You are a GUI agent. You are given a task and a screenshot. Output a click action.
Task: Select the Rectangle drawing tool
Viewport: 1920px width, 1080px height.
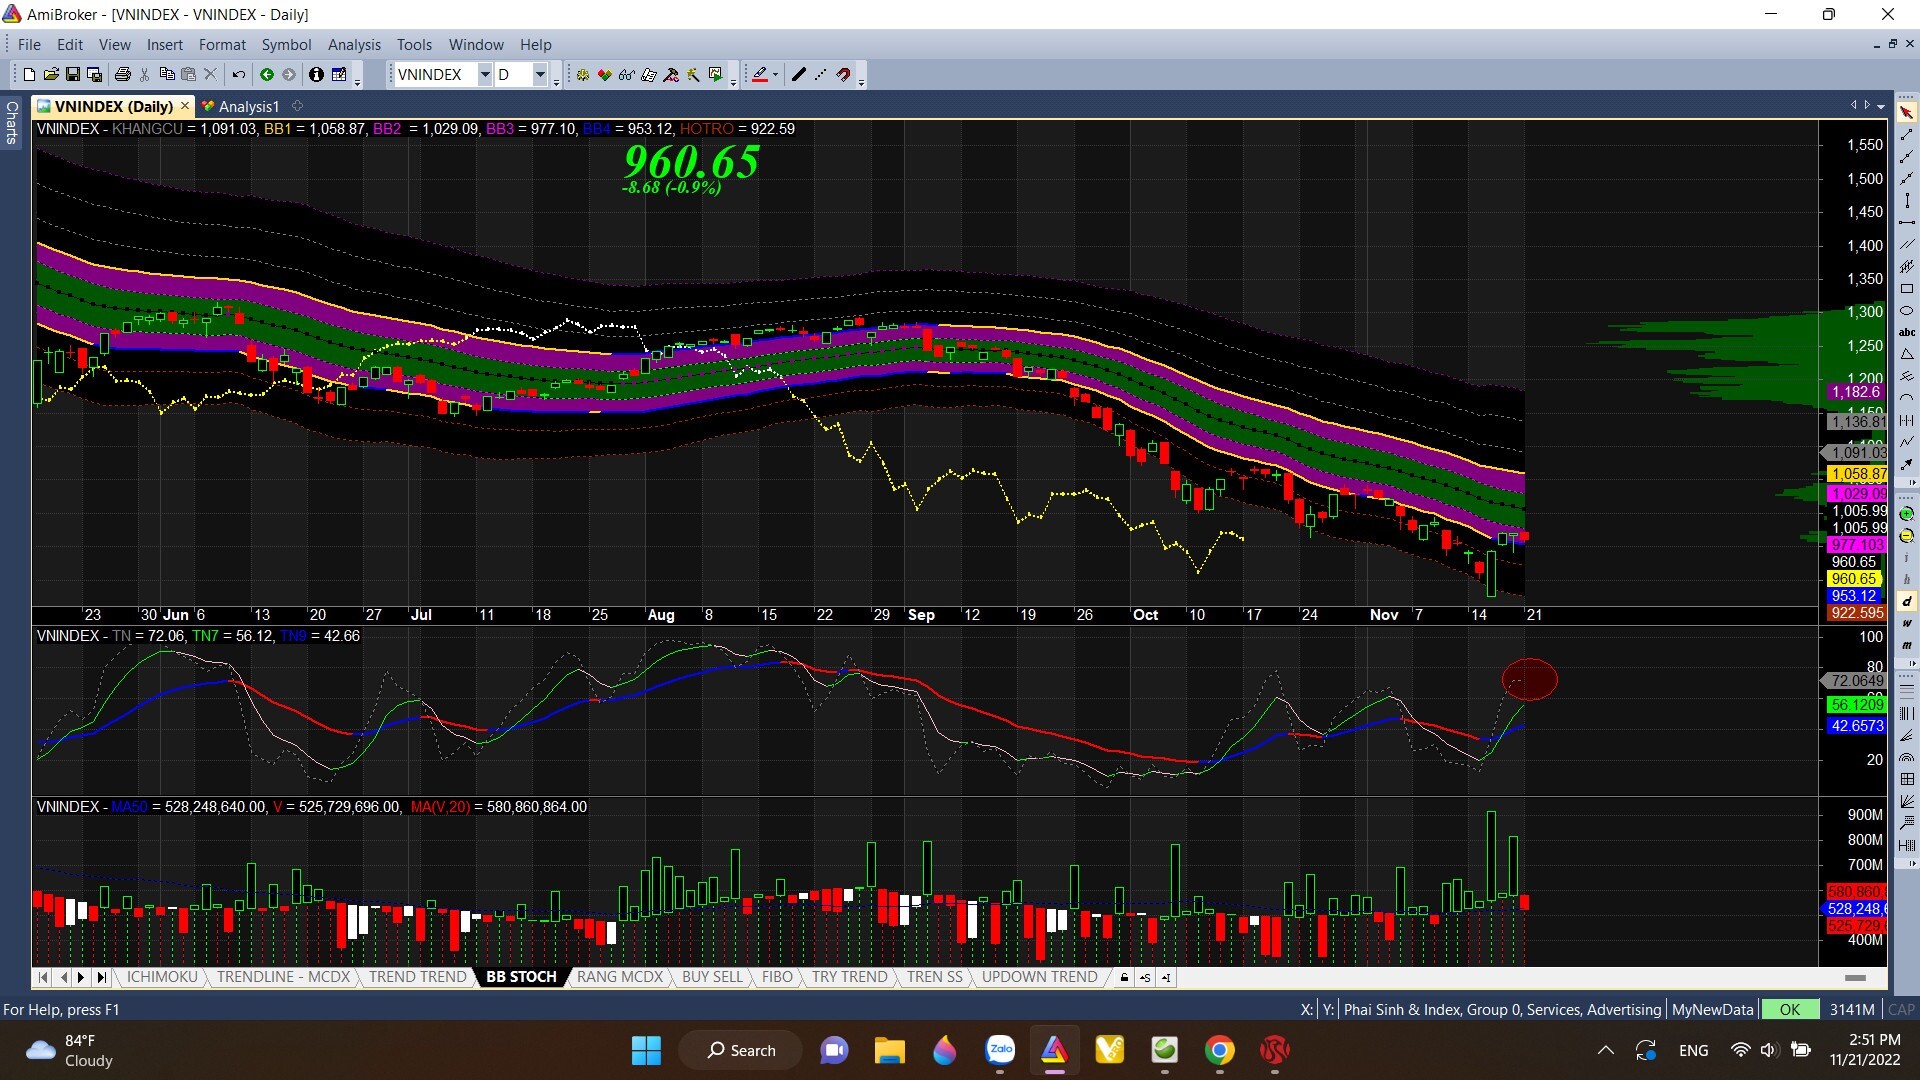click(x=1907, y=288)
